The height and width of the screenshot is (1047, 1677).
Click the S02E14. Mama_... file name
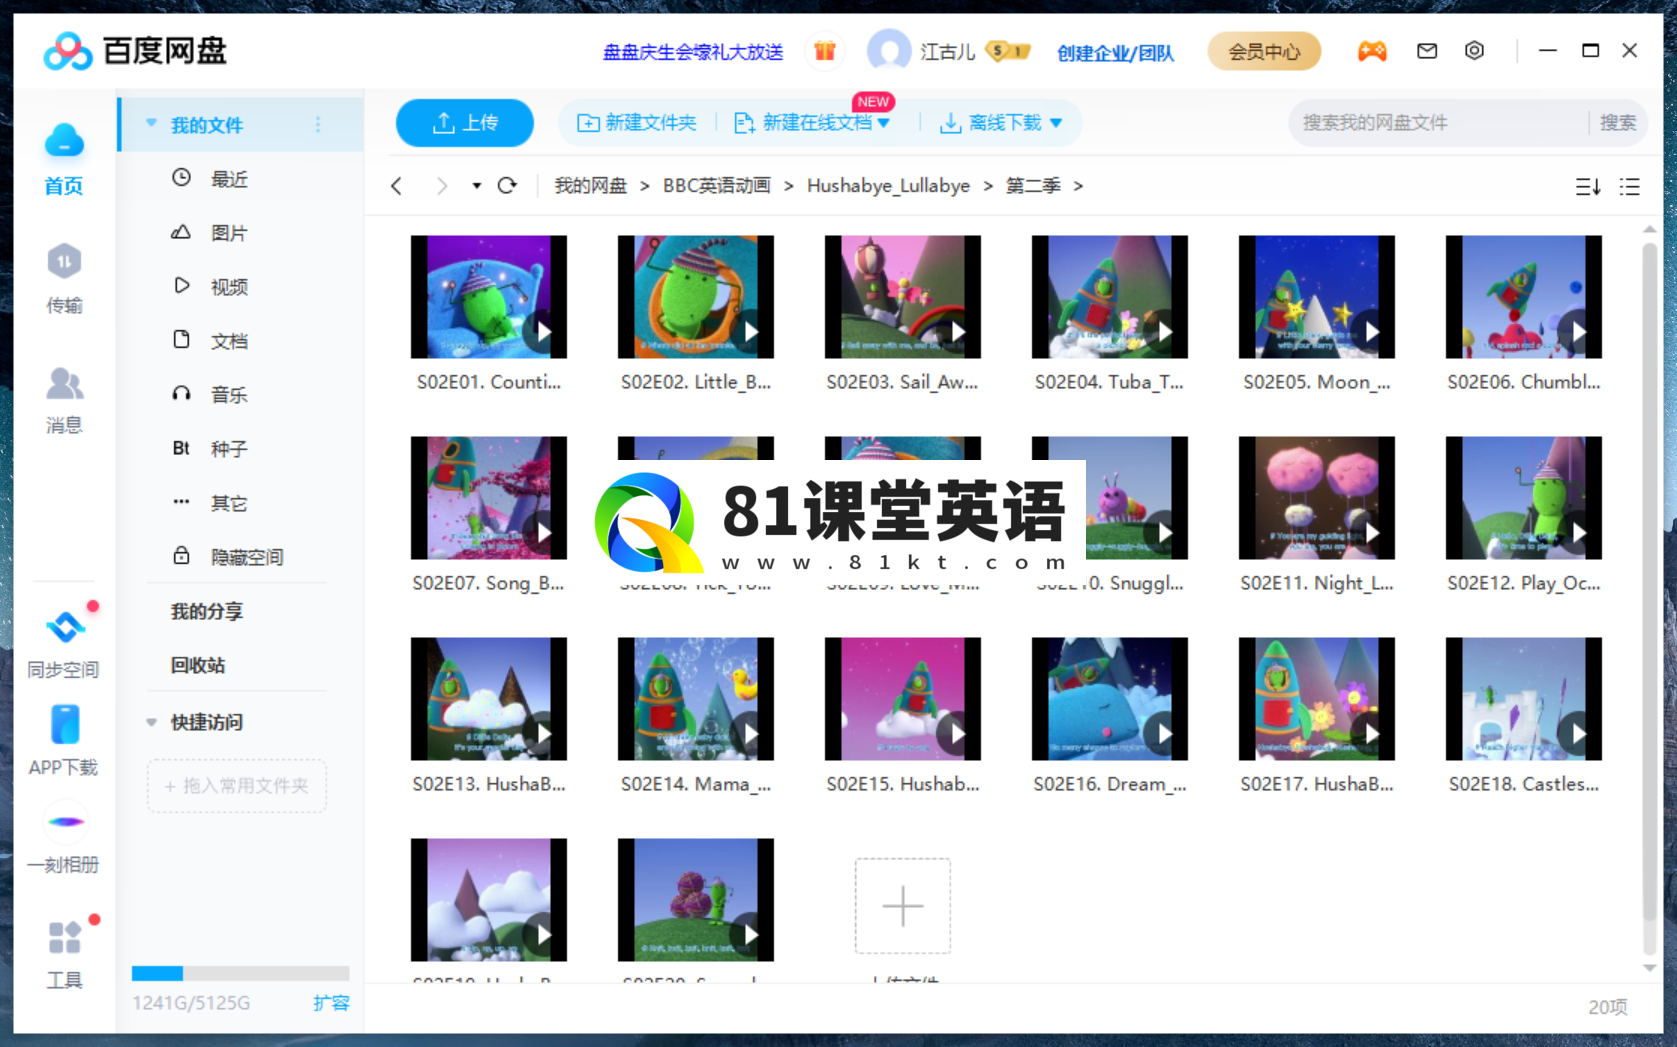696,785
